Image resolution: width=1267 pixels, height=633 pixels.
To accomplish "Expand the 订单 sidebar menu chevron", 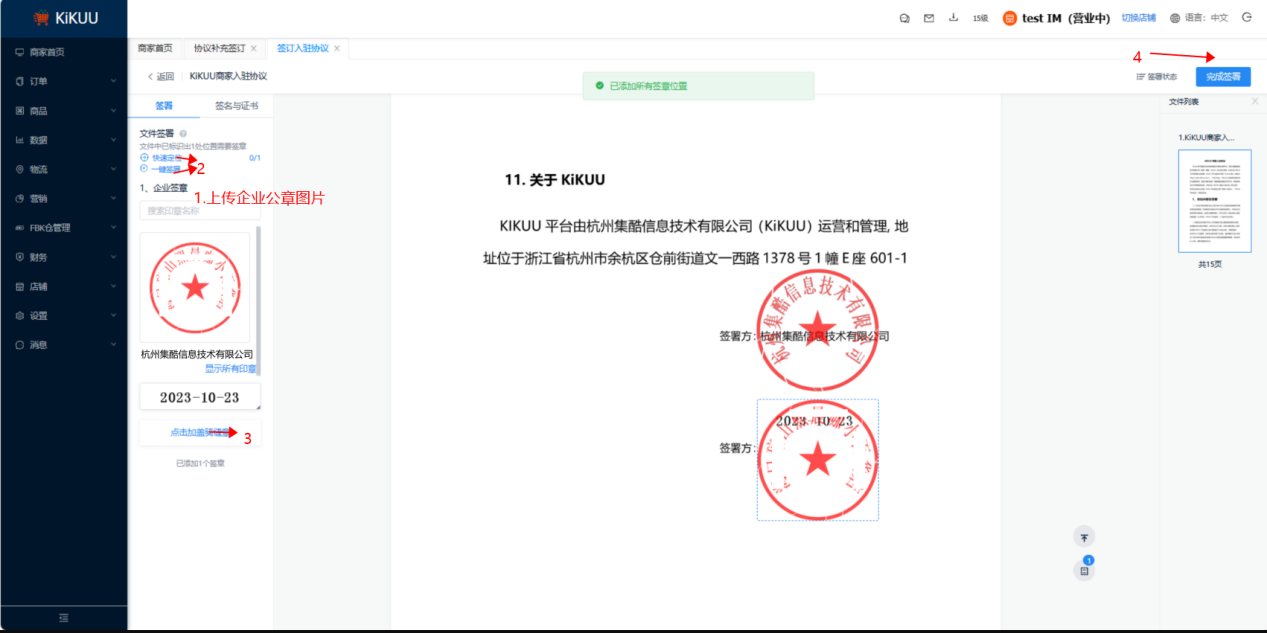I will pos(113,81).
